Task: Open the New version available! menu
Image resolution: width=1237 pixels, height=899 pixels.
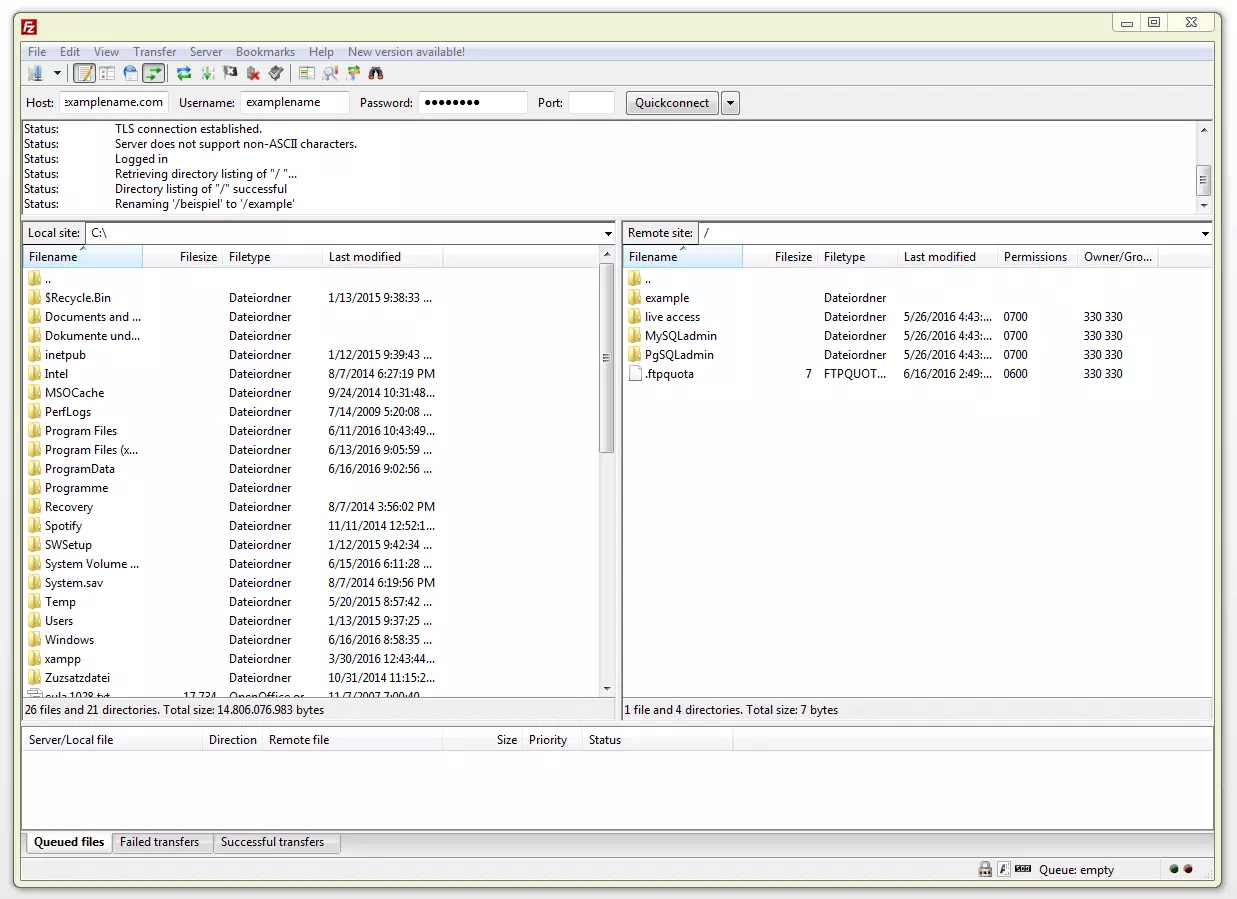Action: (x=406, y=52)
